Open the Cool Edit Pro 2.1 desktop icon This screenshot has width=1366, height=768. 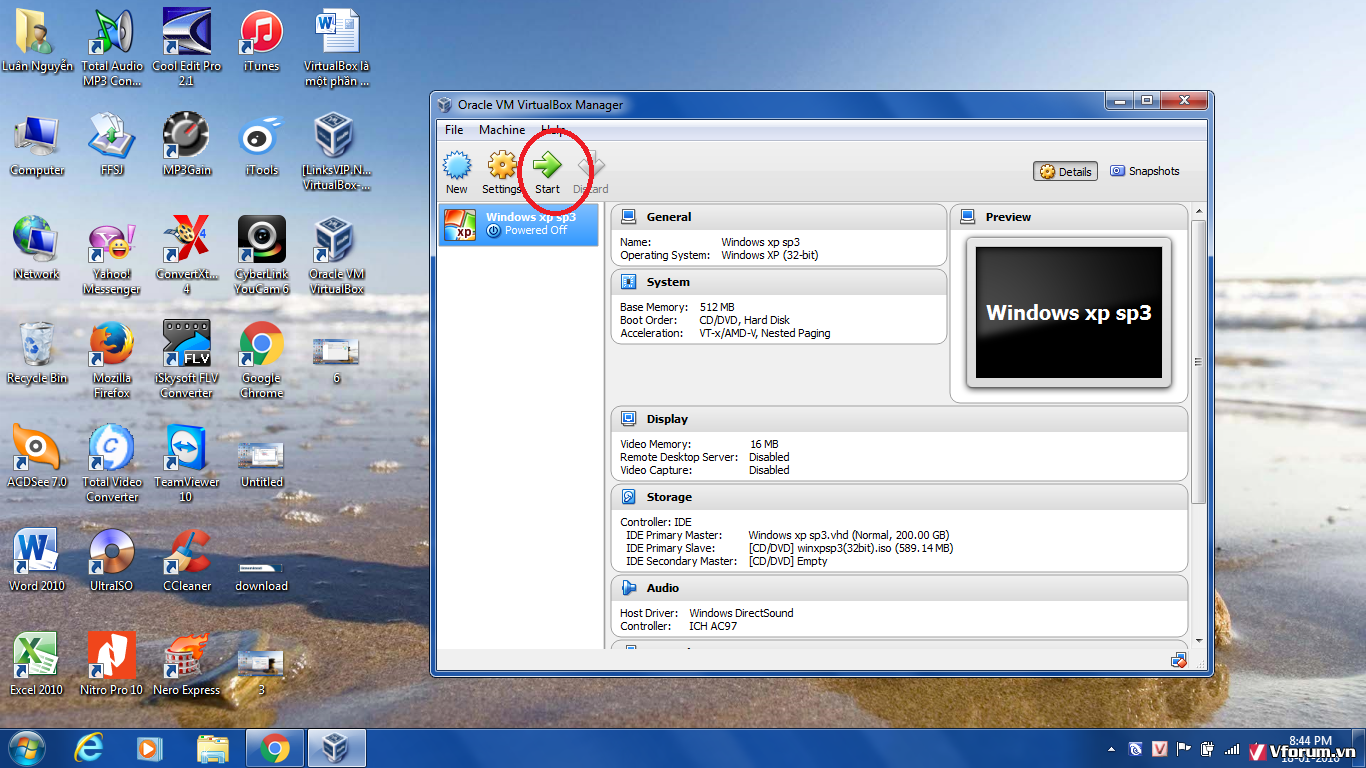pyautogui.click(x=187, y=47)
